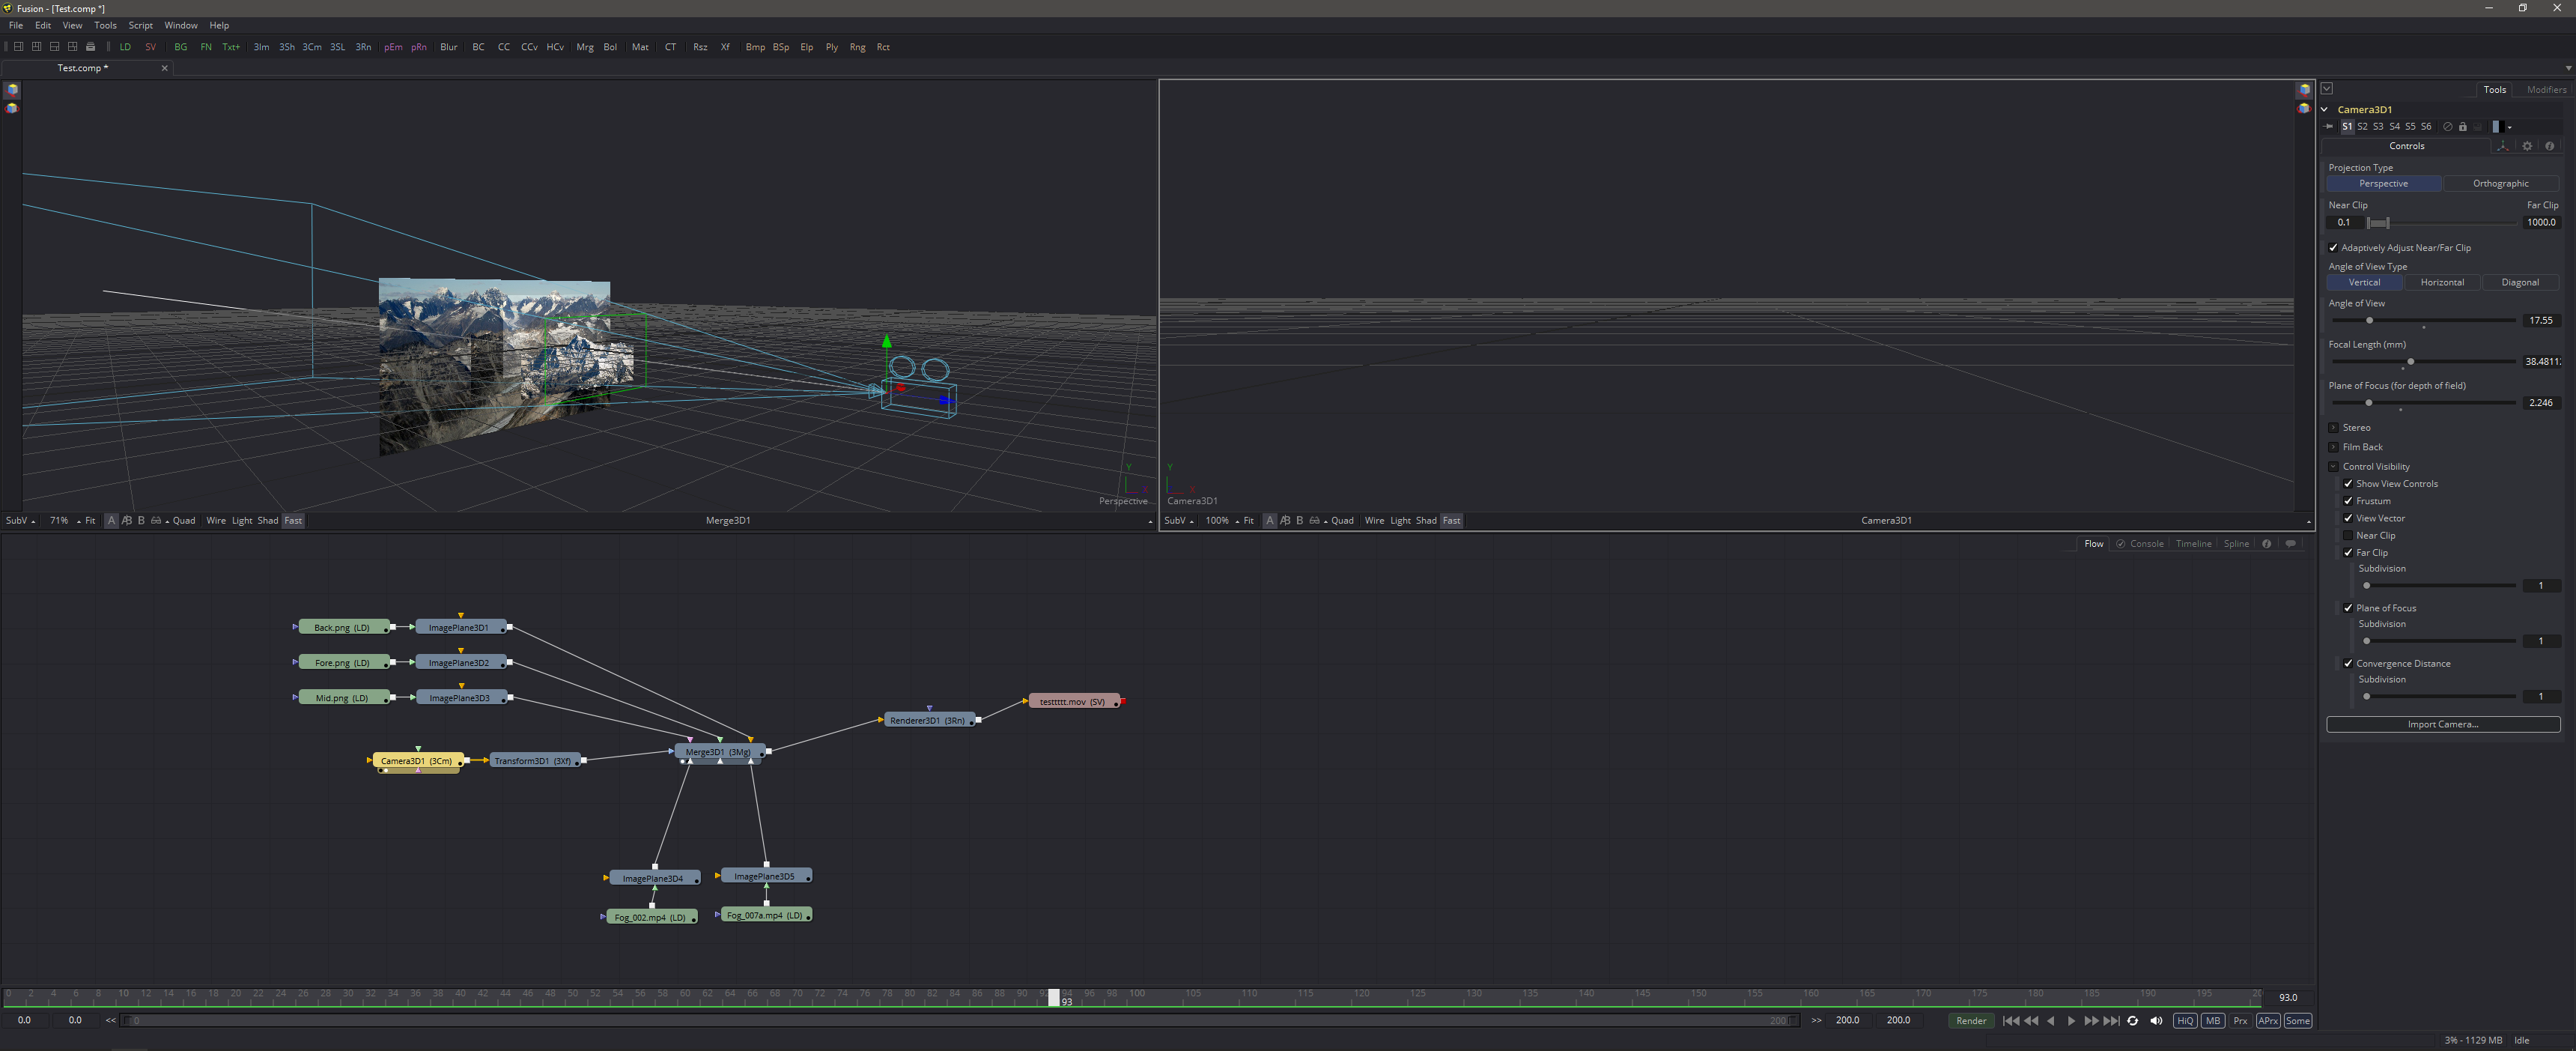
Task: Click the pin icon under Camera3D1 header
Action: 2329,127
